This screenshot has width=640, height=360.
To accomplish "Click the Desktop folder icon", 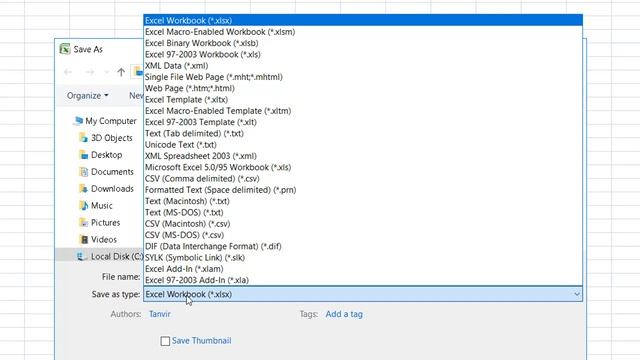I will pyautogui.click(x=83, y=155).
